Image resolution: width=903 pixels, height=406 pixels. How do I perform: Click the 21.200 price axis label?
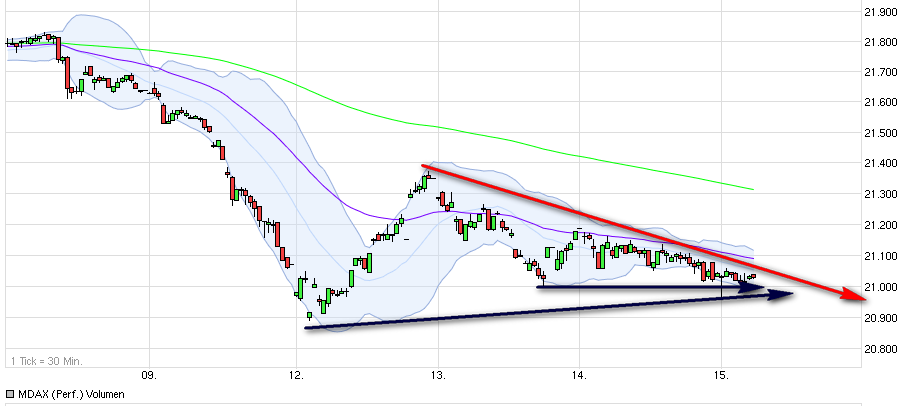pyautogui.click(x=881, y=225)
